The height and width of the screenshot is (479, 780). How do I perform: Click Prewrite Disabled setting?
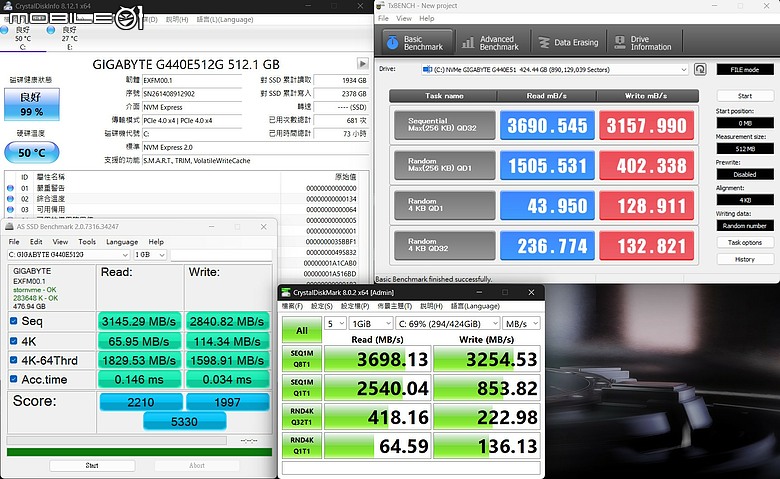tap(745, 174)
